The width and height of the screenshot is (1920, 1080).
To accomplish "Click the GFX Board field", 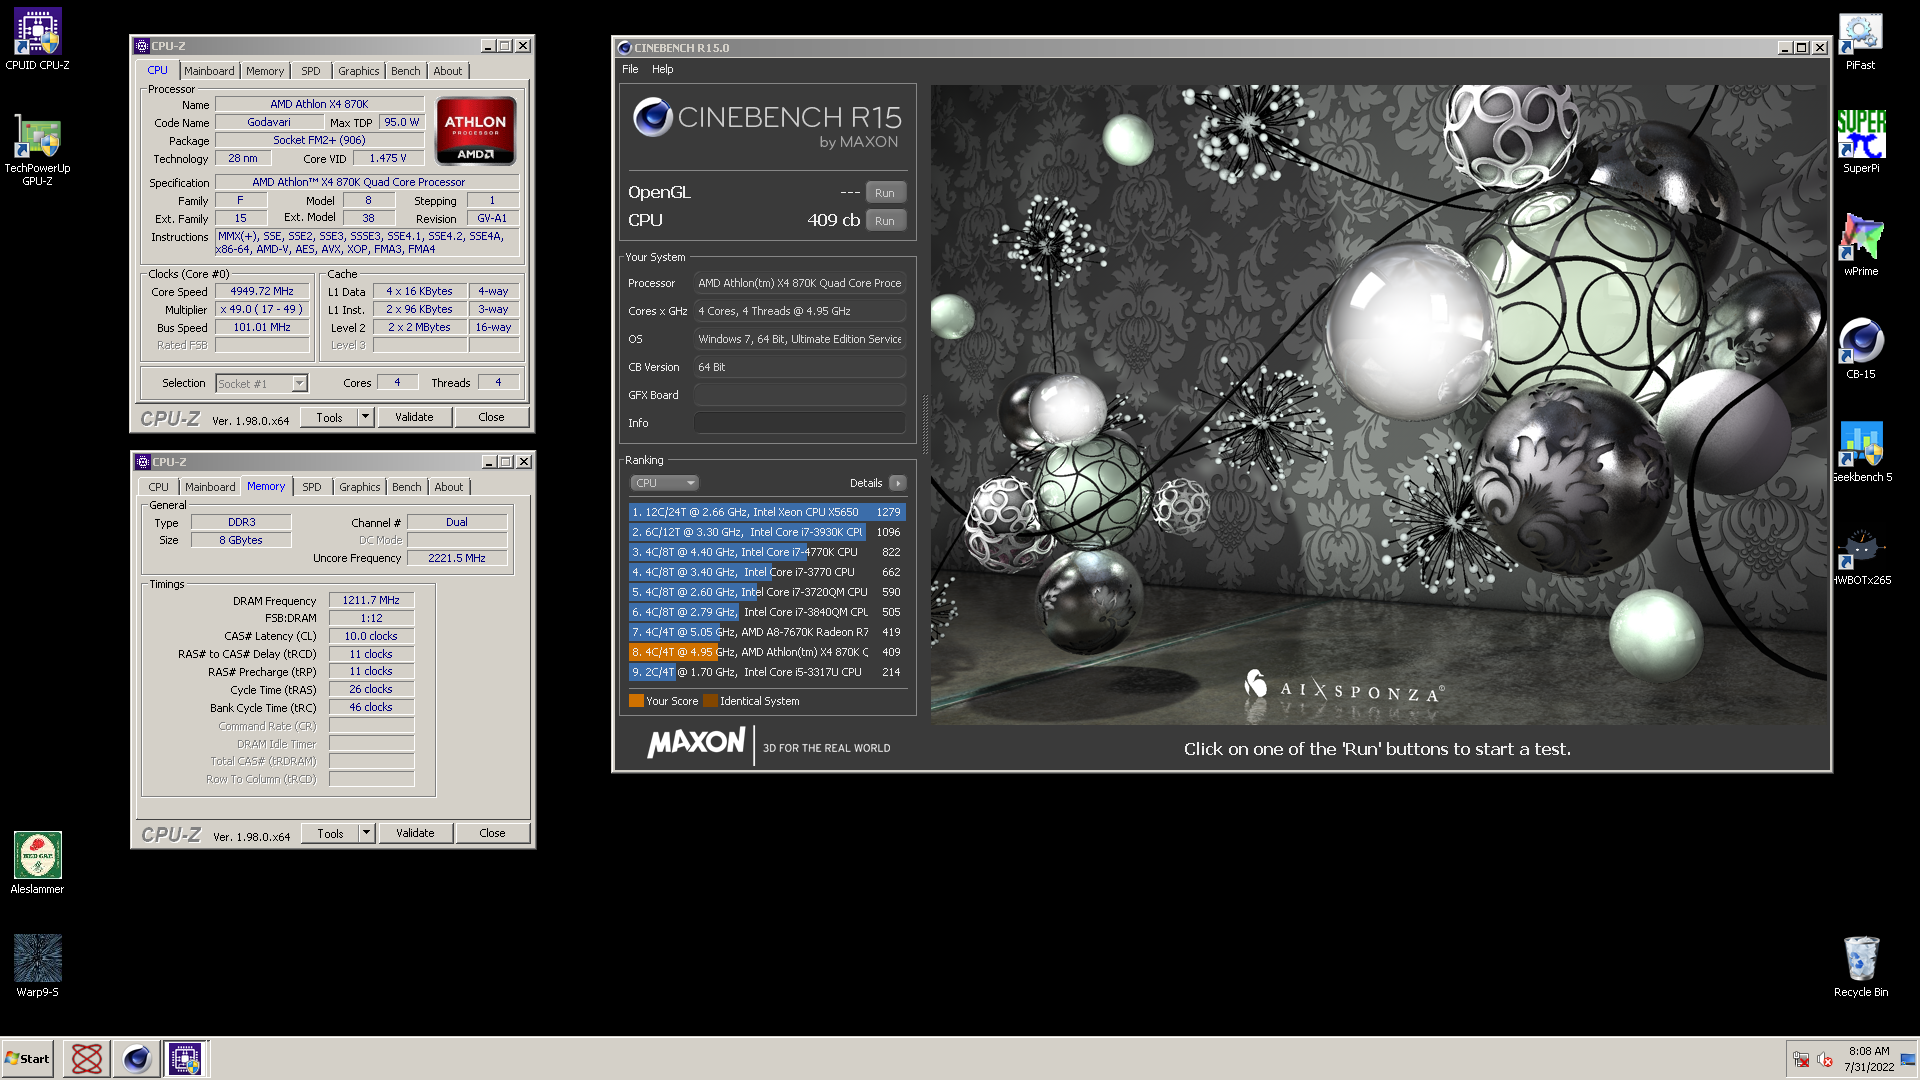I will (800, 395).
